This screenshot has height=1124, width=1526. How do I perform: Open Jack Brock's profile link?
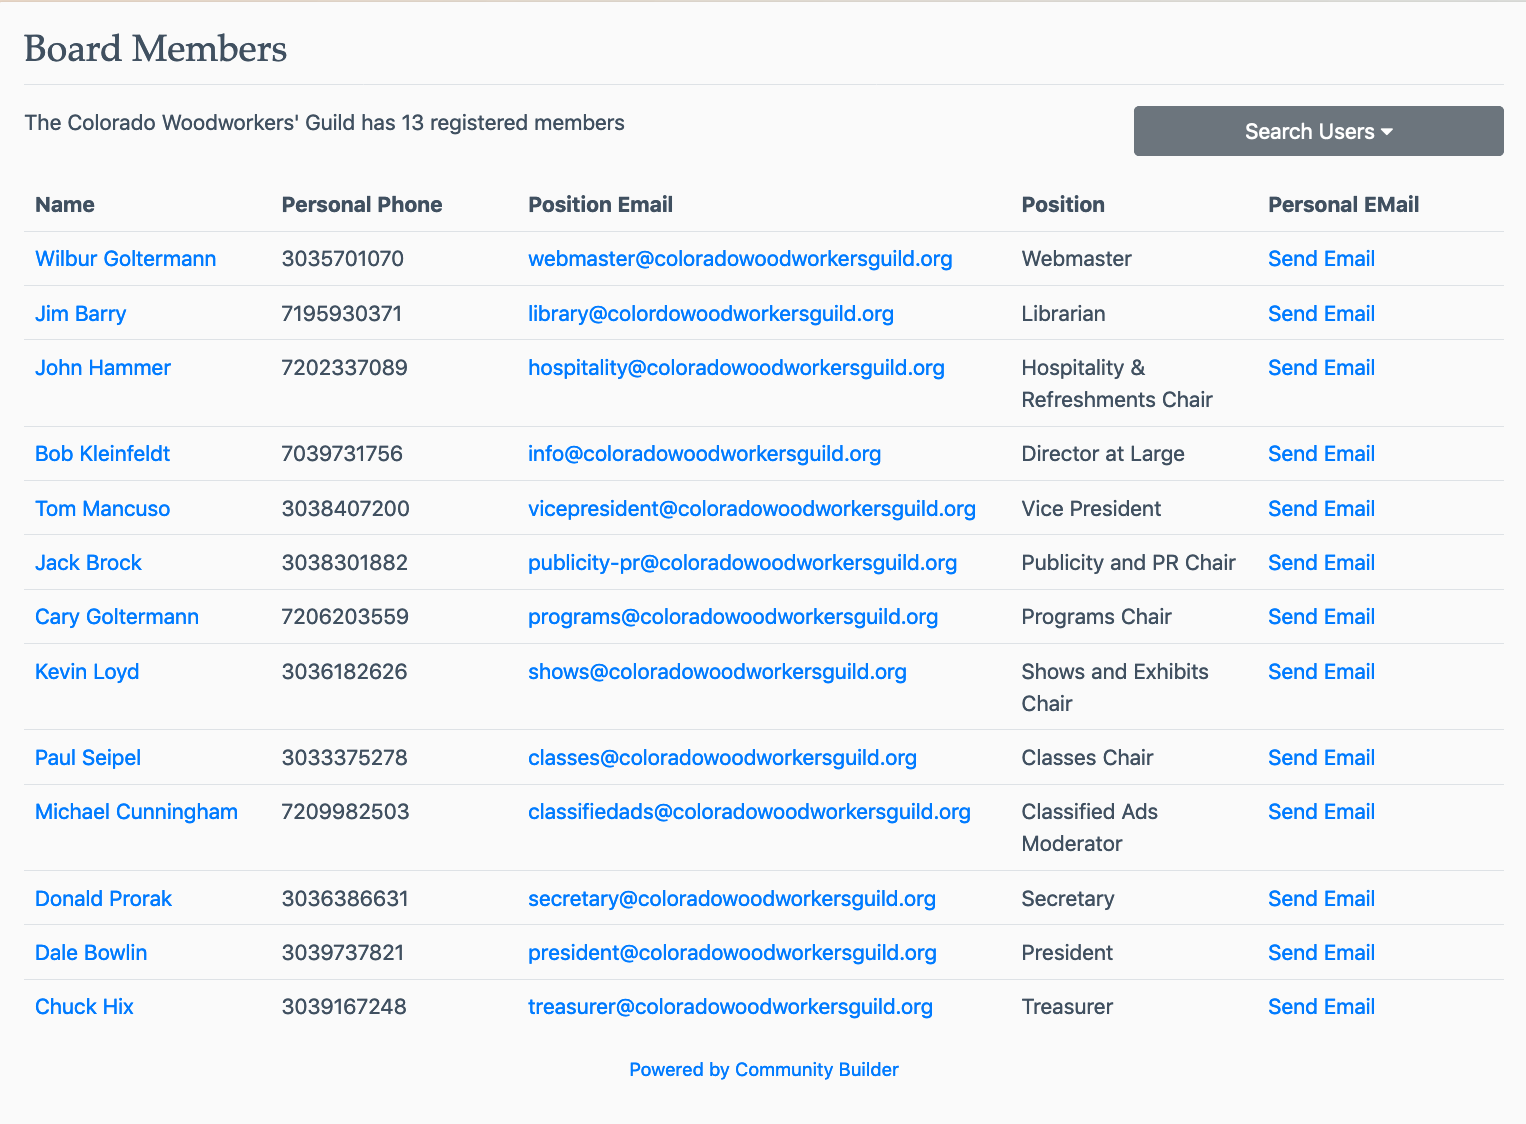[x=88, y=563]
